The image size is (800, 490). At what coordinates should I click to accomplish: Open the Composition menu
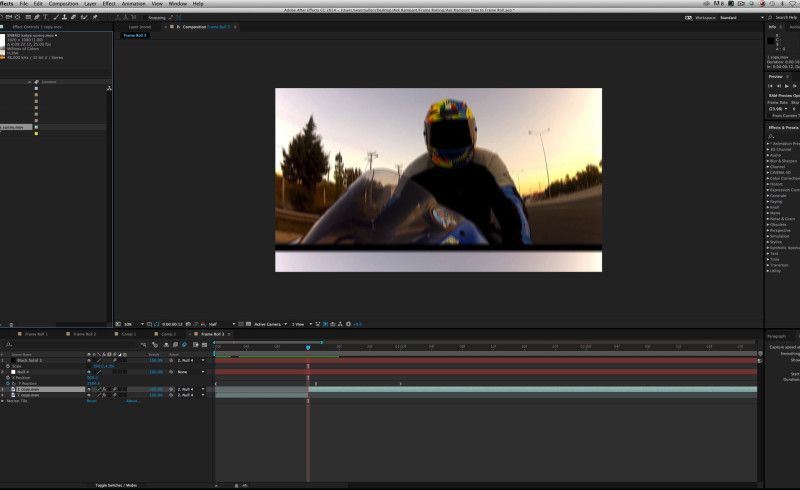pos(63,4)
